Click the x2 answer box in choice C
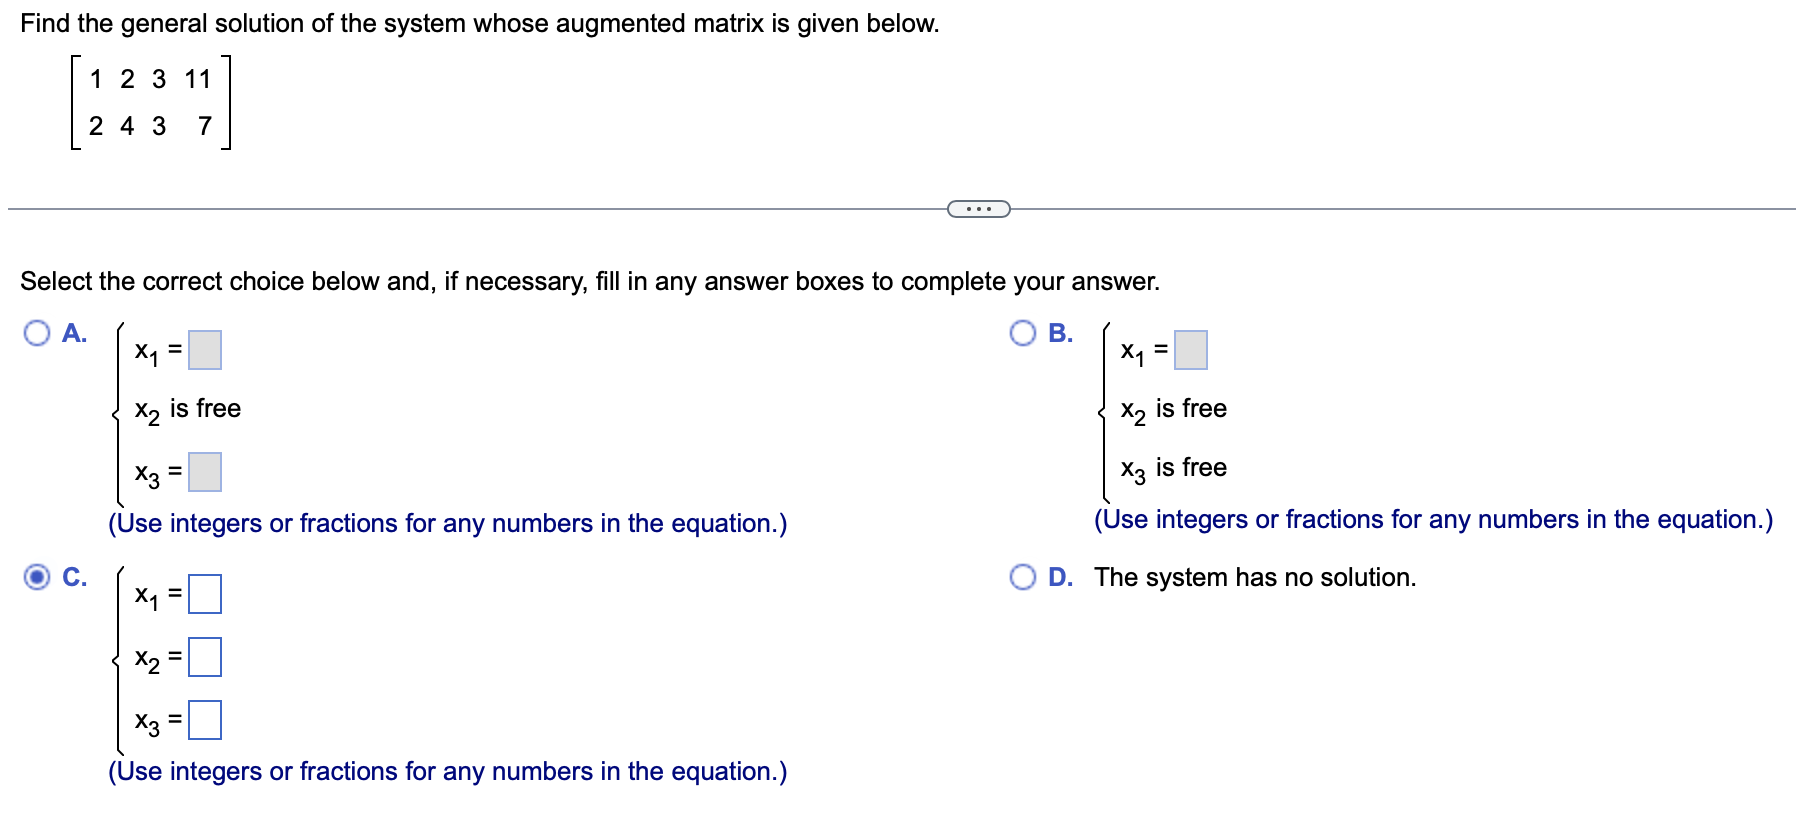 click(206, 657)
